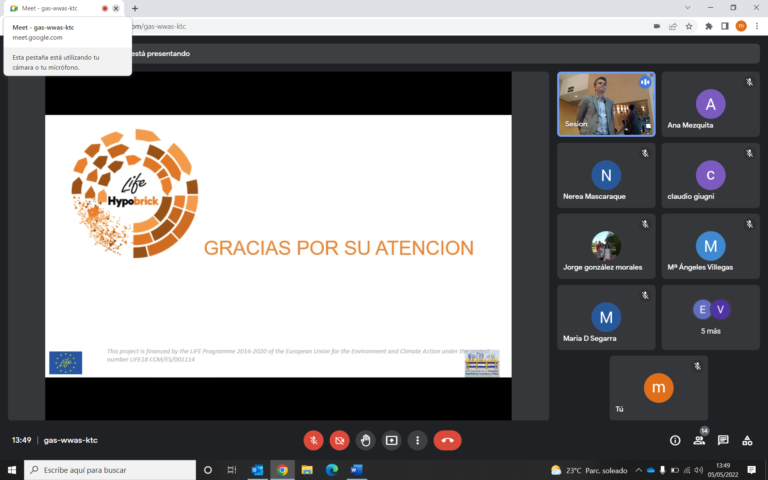Open File Explorer from the taskbar

[x=307, y=470]
